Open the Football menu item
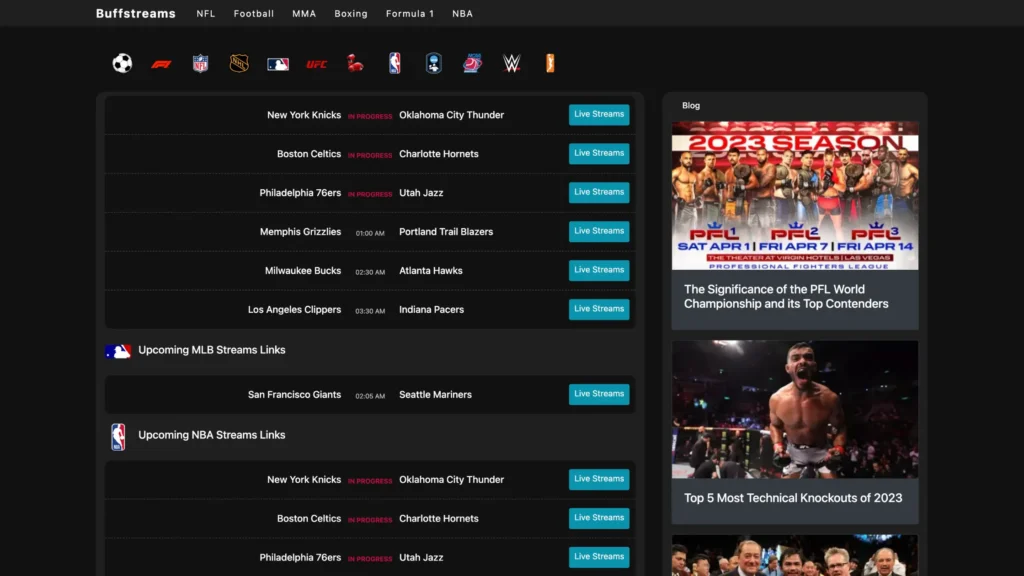1024x576 pixels. pos(254,14)
